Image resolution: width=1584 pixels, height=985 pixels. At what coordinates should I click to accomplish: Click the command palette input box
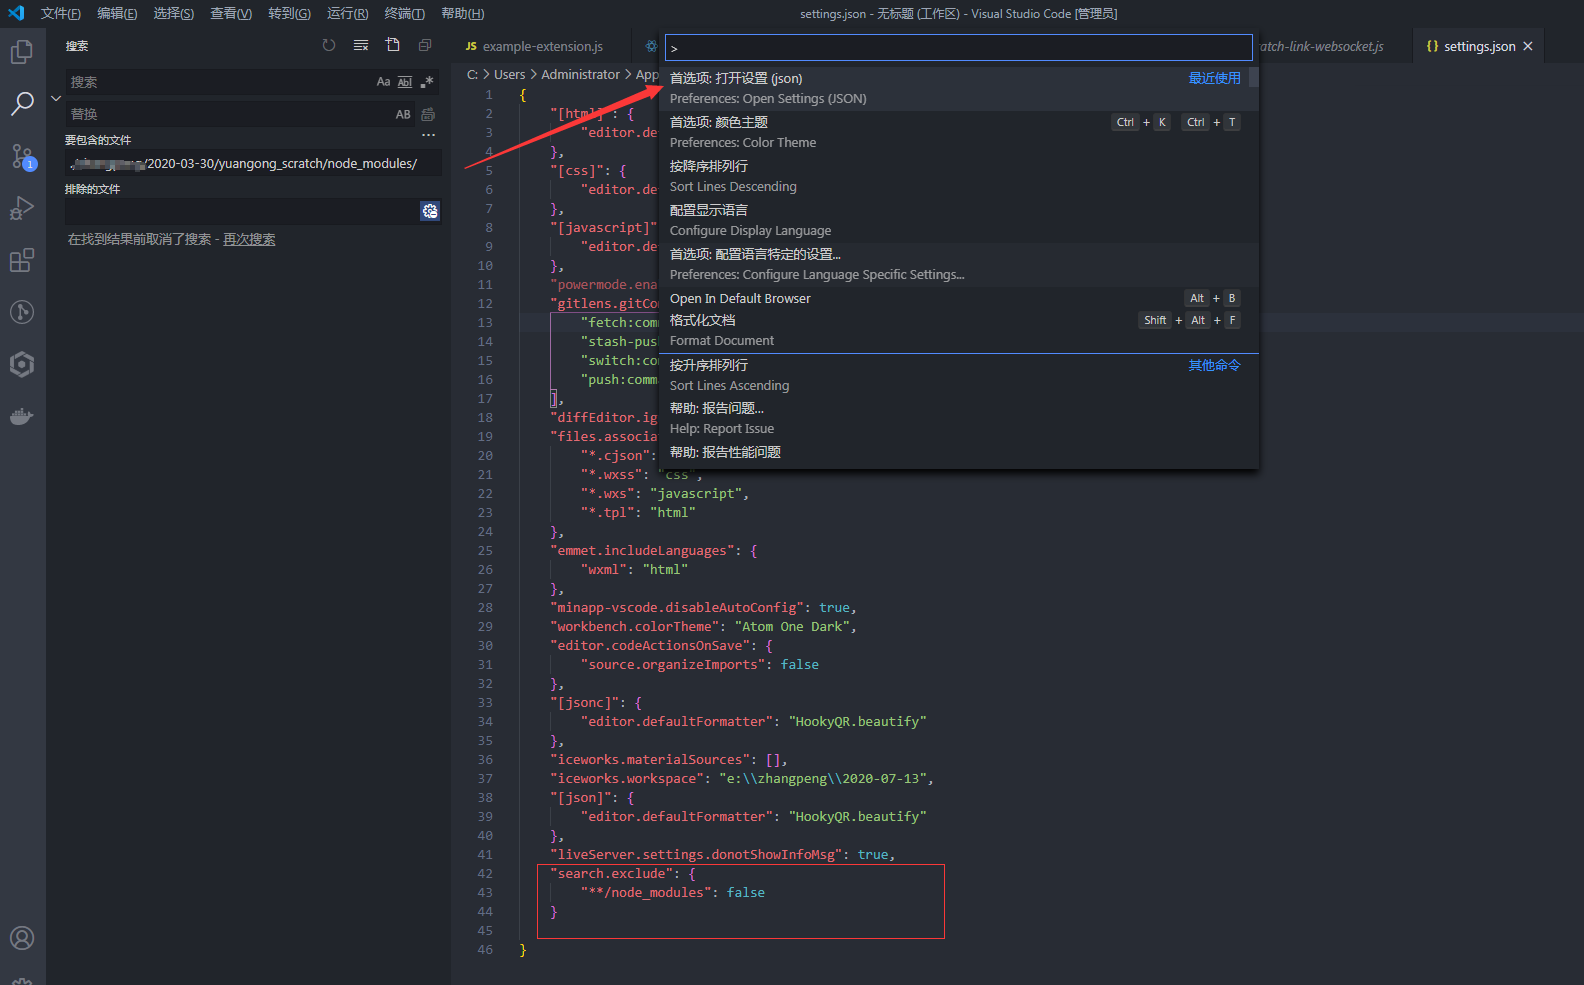point(959,48)
